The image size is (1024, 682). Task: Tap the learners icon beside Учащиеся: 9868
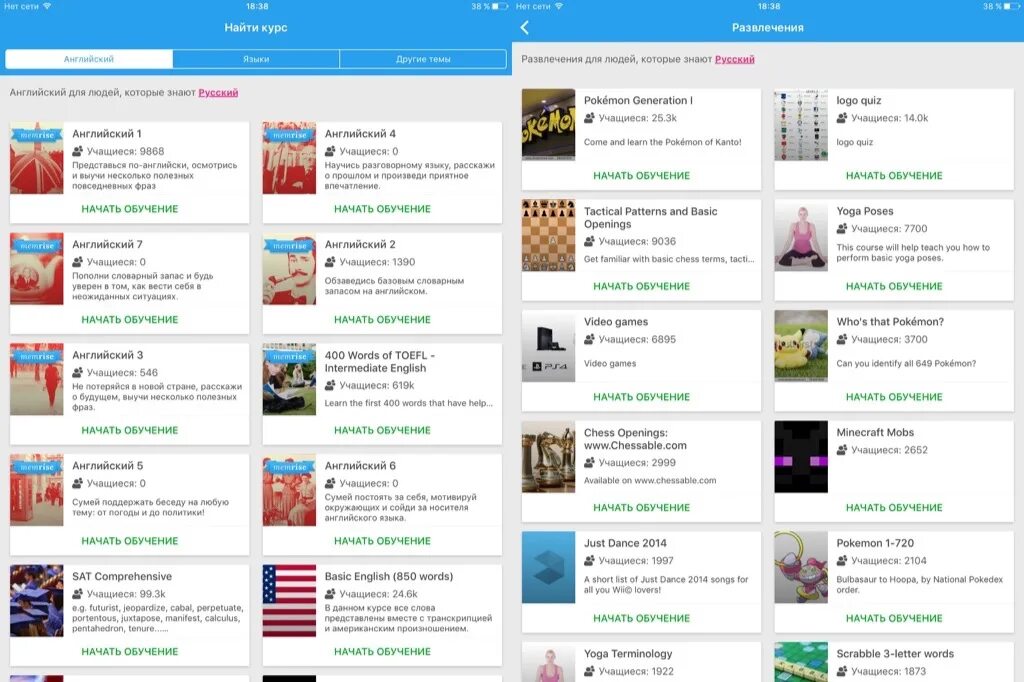point(78,151)
